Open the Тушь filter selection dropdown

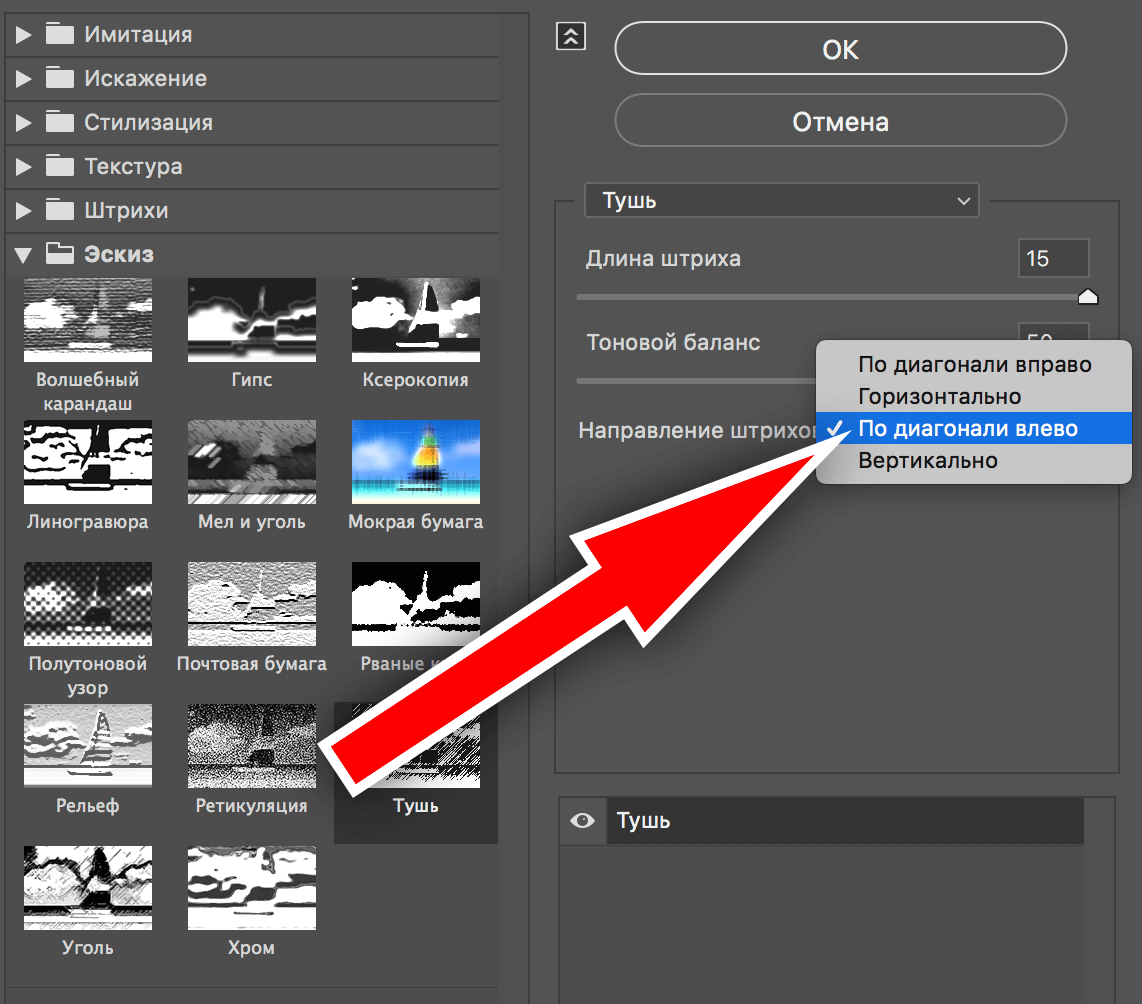pyautogui.click(x=781, y=201)
